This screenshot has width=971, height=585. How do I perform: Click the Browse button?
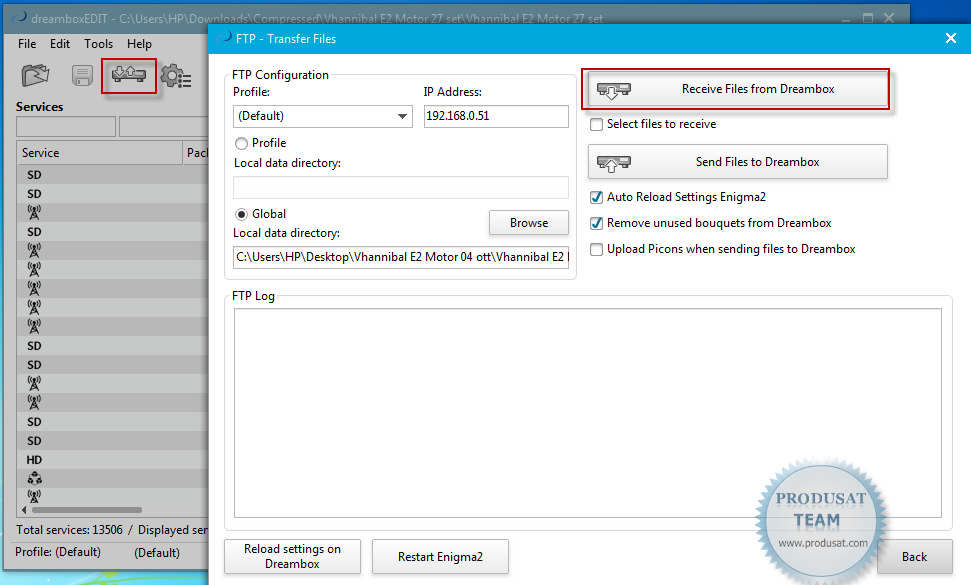(529, 223)
